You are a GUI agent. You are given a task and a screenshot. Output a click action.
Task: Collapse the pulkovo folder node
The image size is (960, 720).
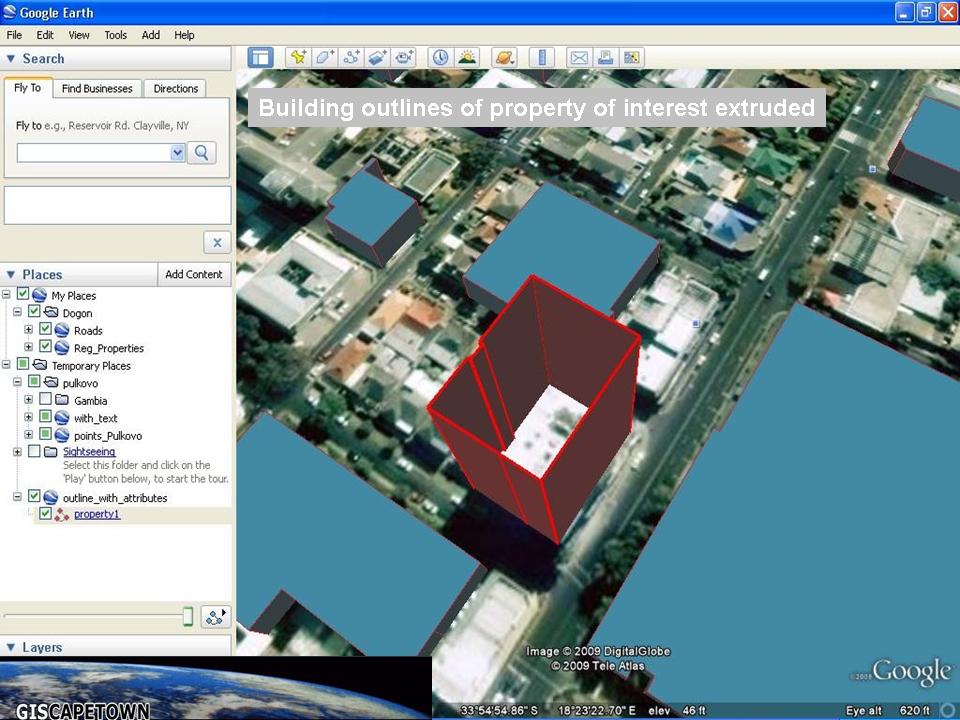[17, 382]
